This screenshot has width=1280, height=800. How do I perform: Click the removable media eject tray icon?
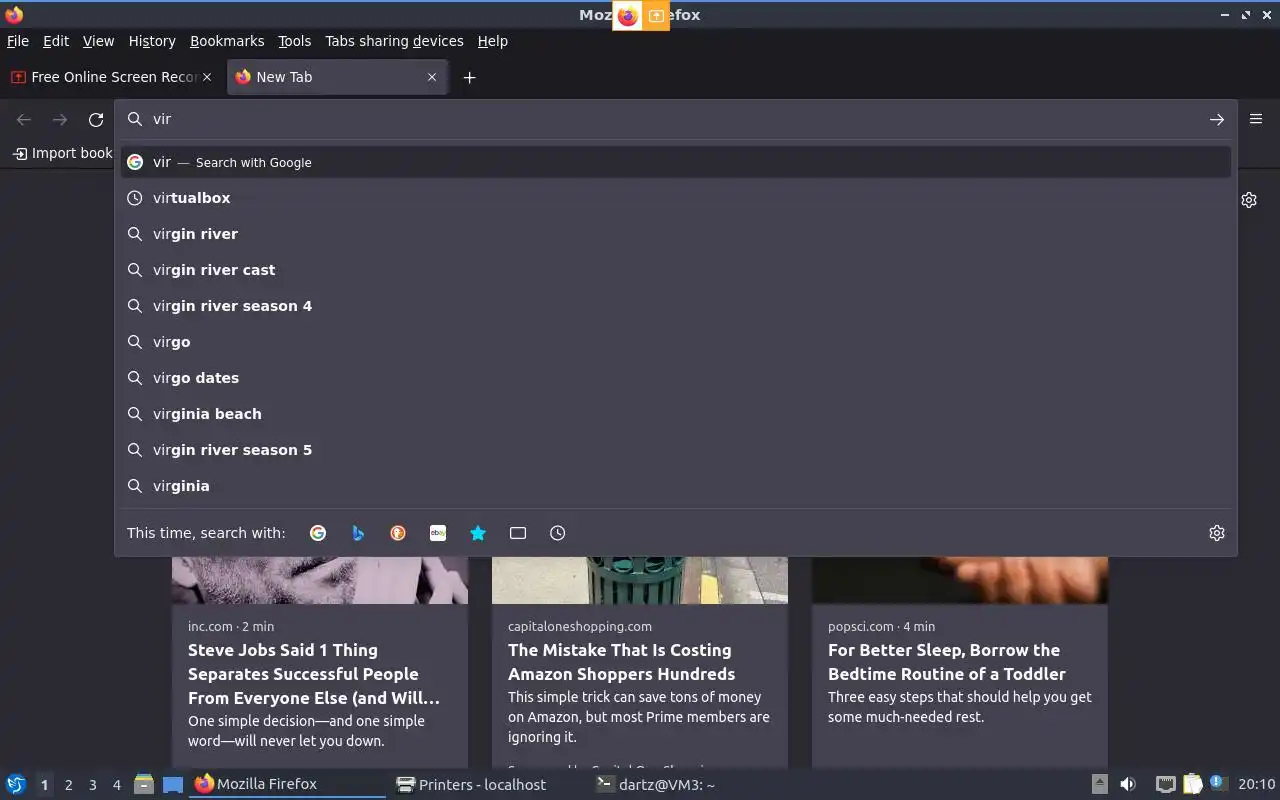pyautogui.click(x=1099, y=784)
